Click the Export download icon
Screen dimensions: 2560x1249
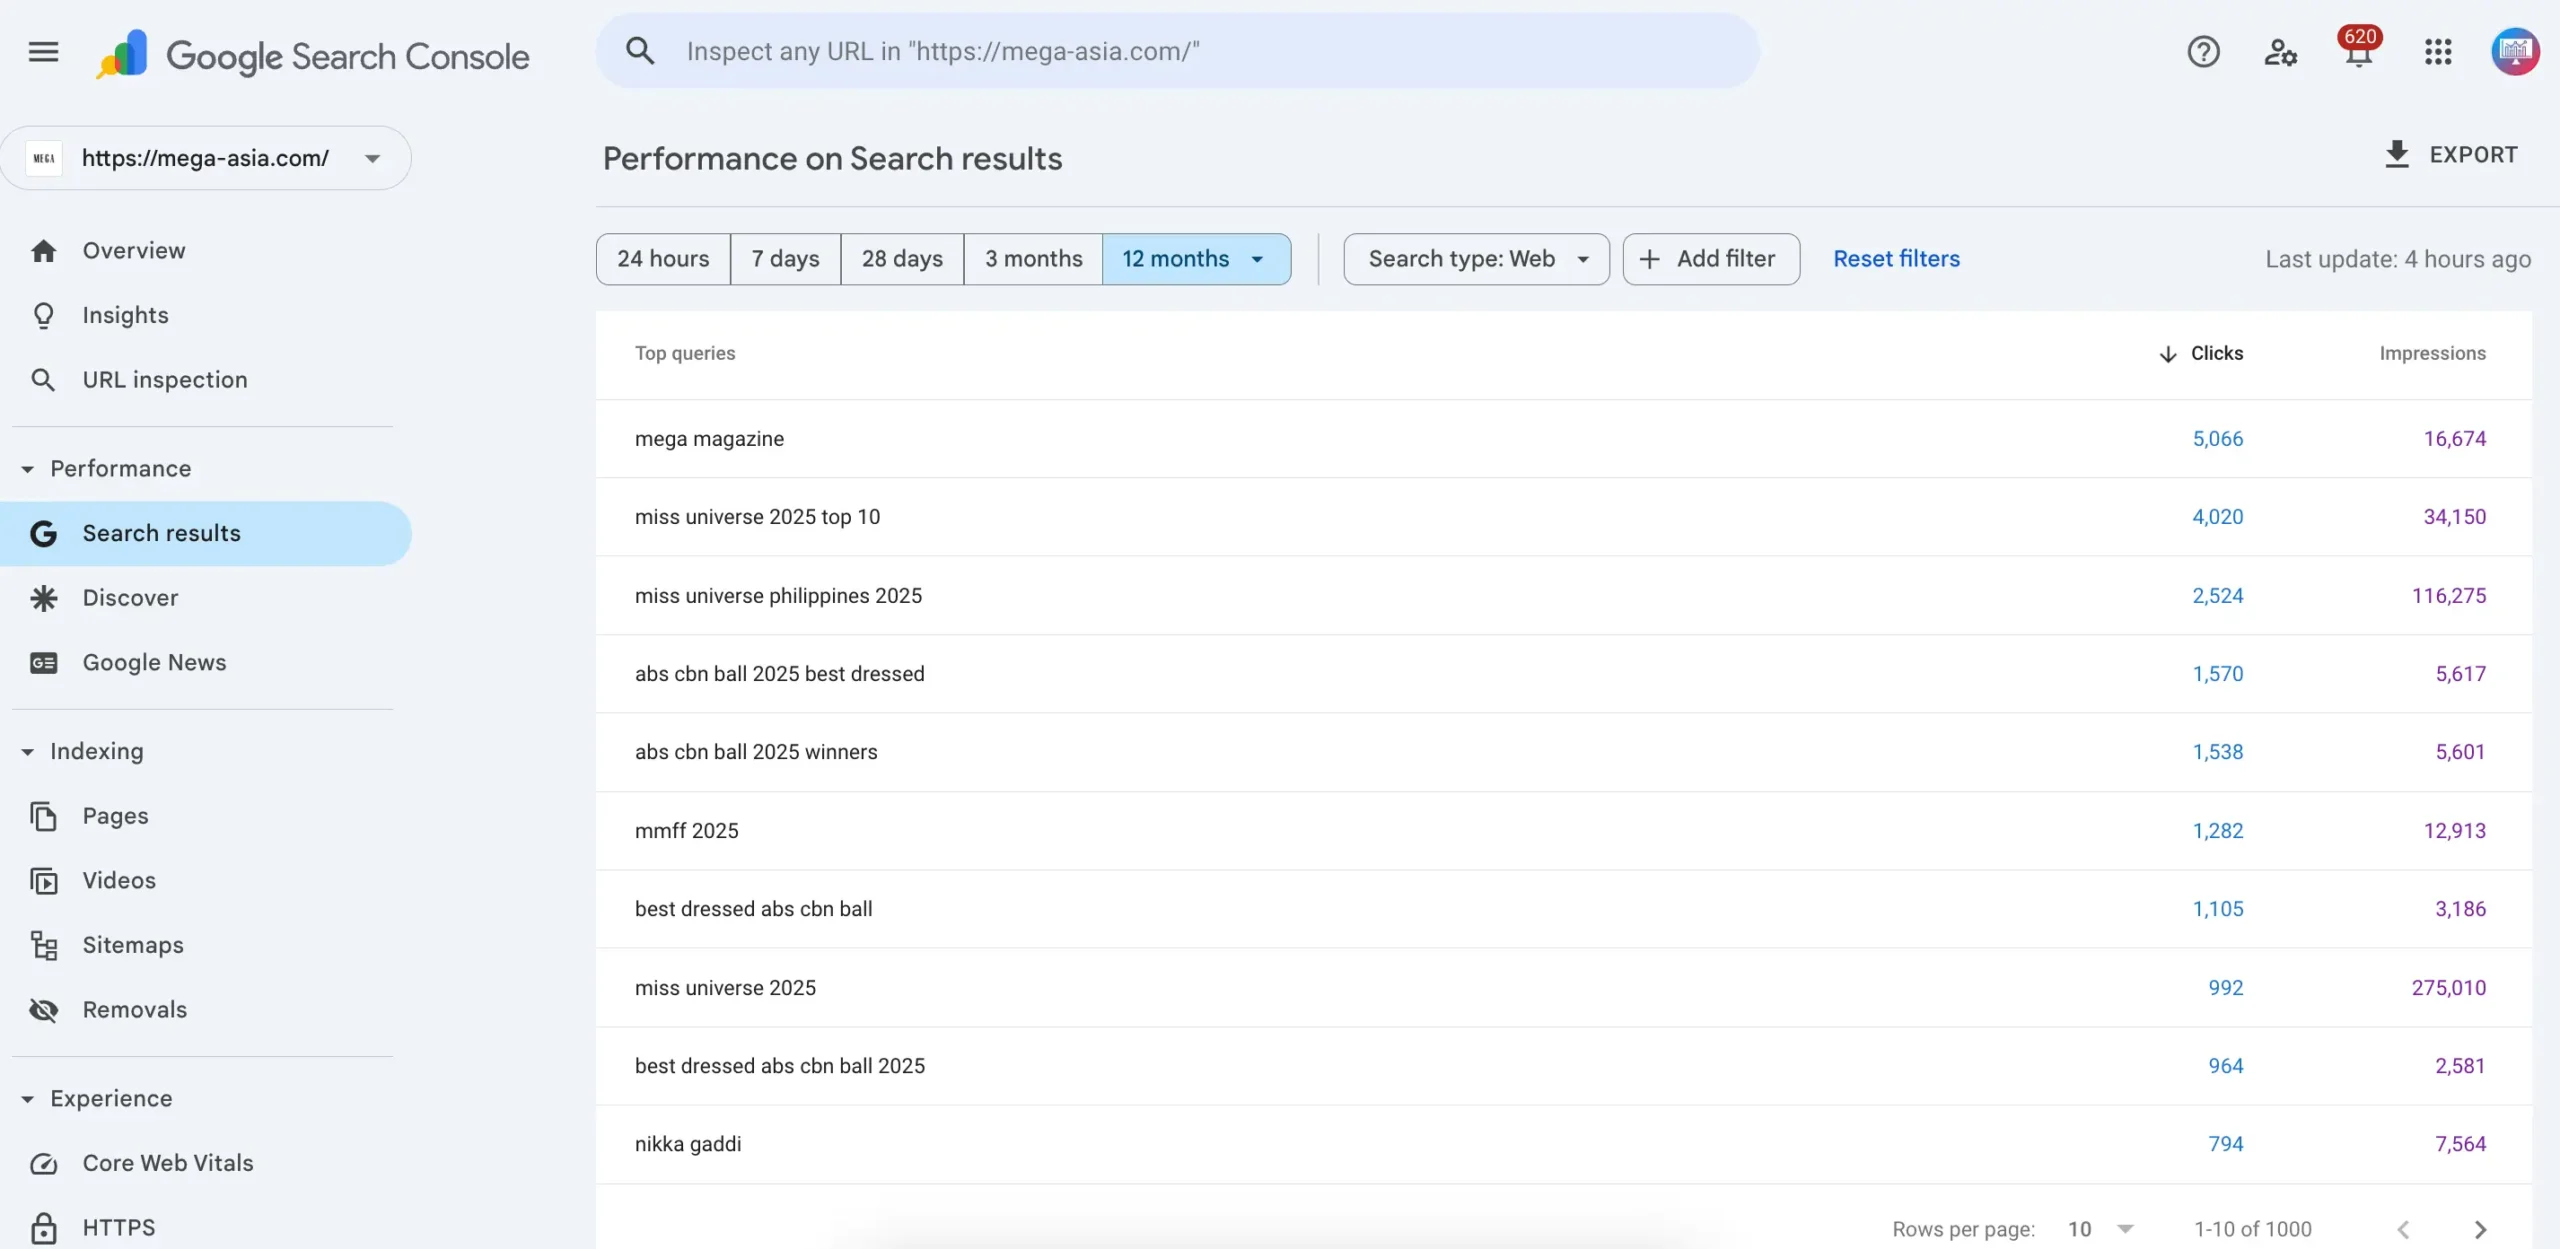click(x=2397, y=155)
